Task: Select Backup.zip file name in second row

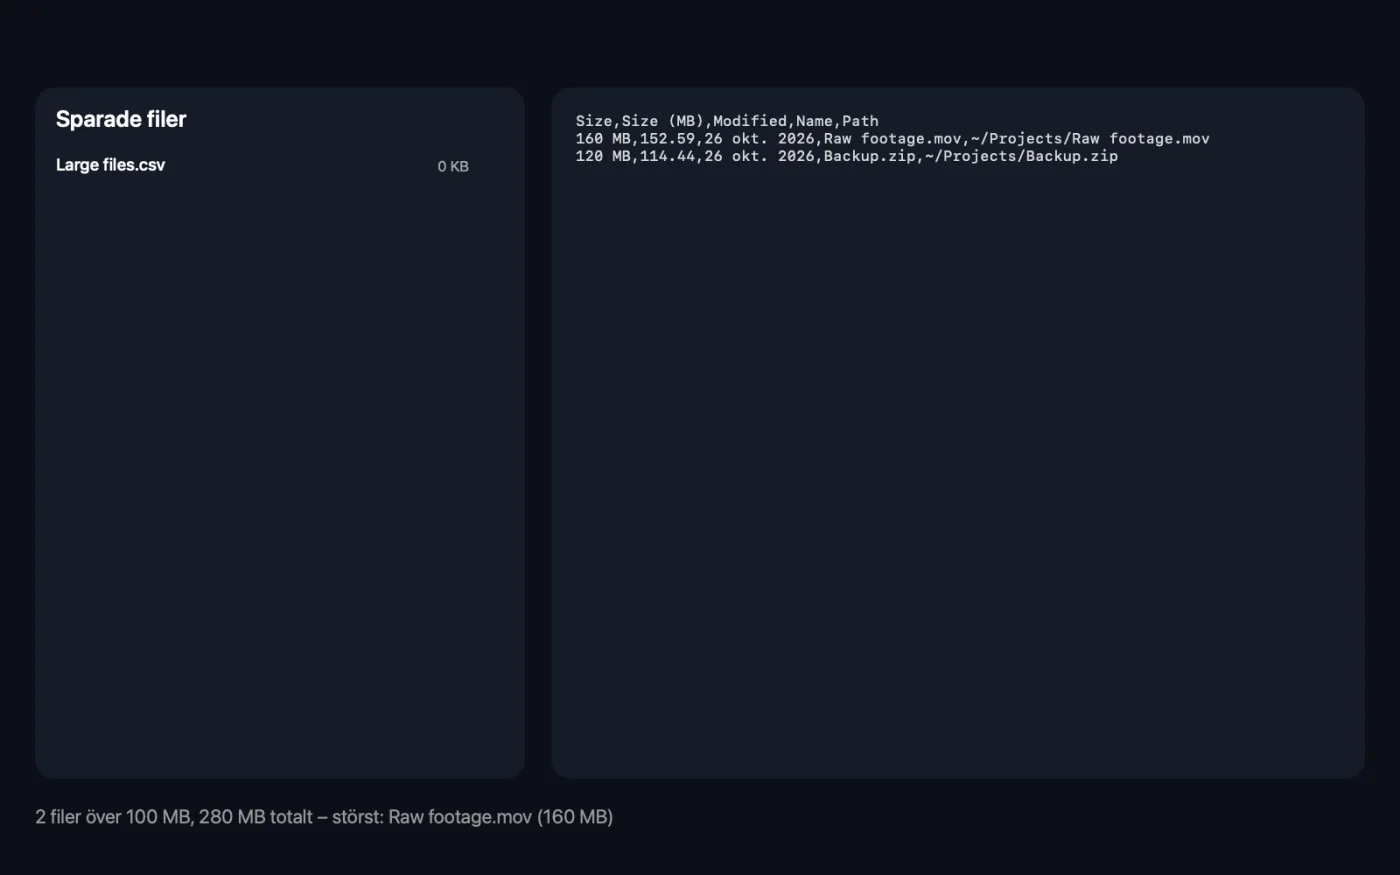Action: pyautogui.click(x=869, y=156)
